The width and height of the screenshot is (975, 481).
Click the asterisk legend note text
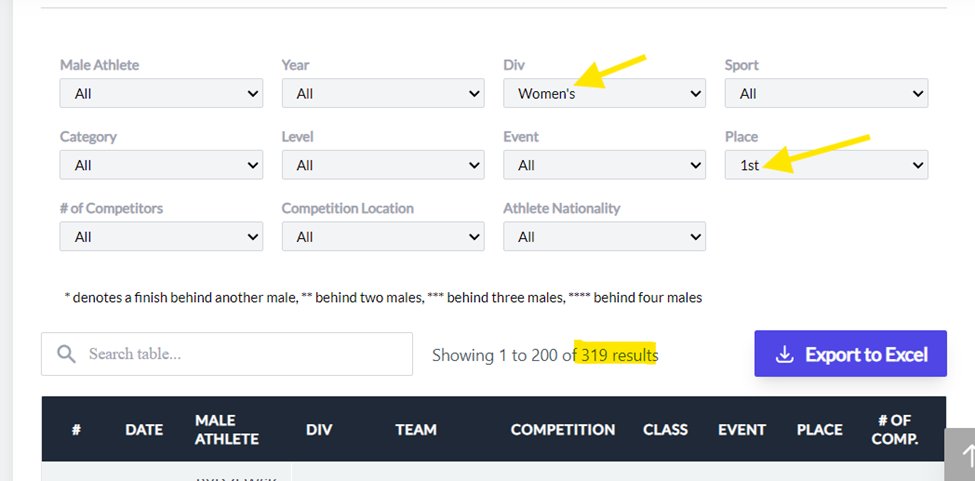click(383, 298)
